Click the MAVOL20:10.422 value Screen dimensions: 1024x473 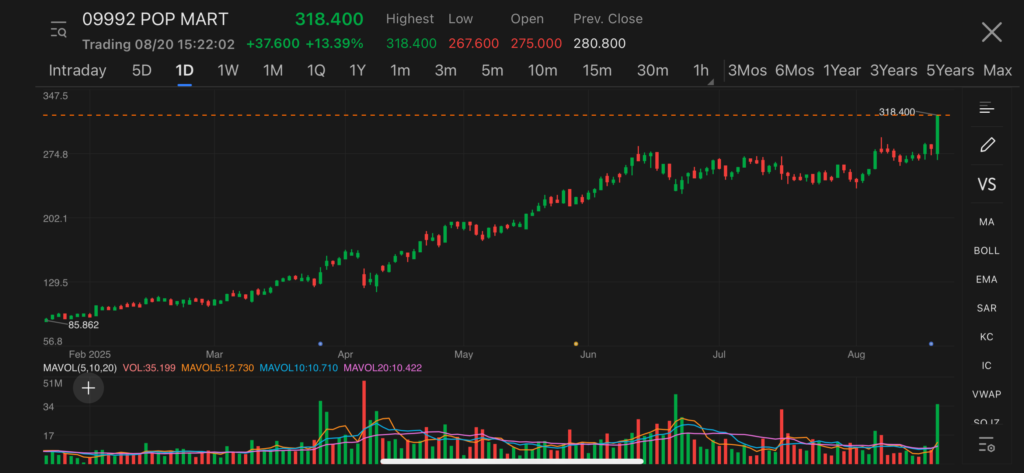[383, 368]
